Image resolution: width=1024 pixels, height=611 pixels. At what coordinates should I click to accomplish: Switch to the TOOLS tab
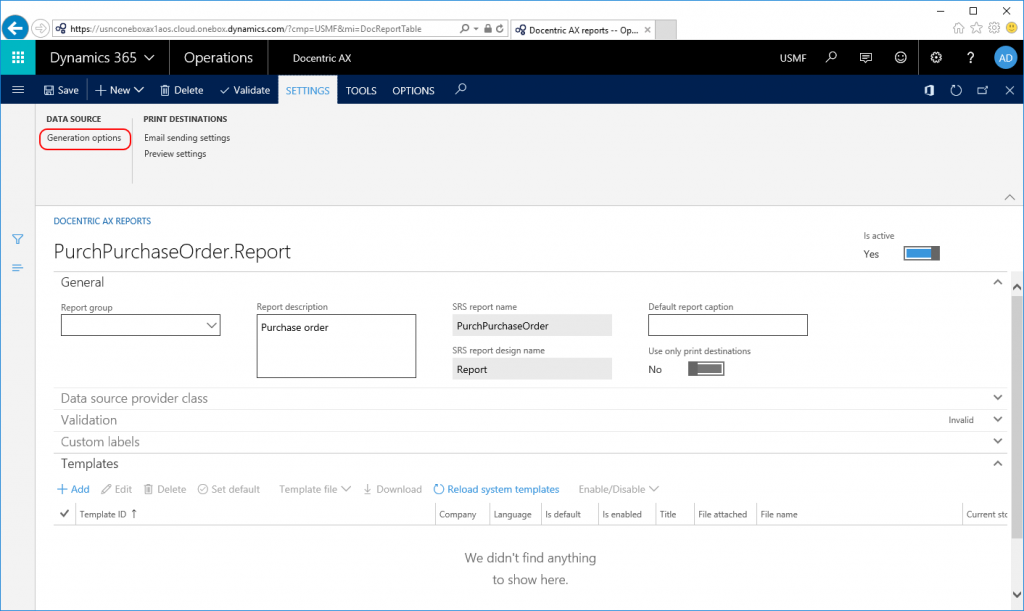361,90
